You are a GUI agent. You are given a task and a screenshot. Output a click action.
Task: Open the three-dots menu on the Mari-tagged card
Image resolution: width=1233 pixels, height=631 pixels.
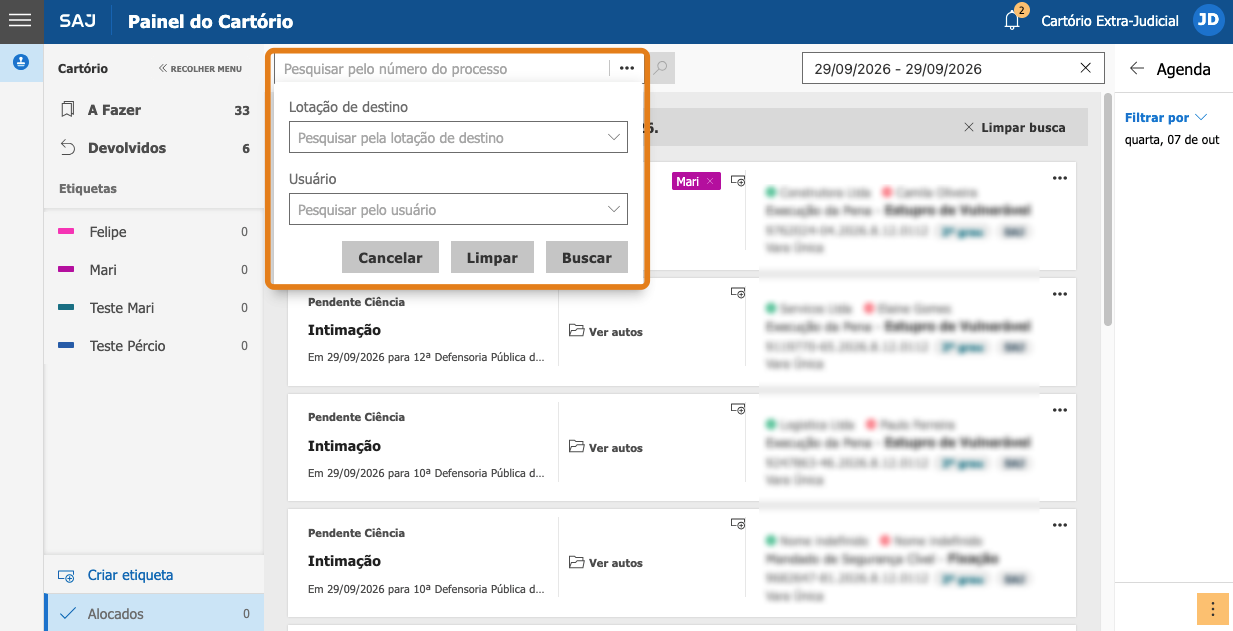tap(1060, 178)
